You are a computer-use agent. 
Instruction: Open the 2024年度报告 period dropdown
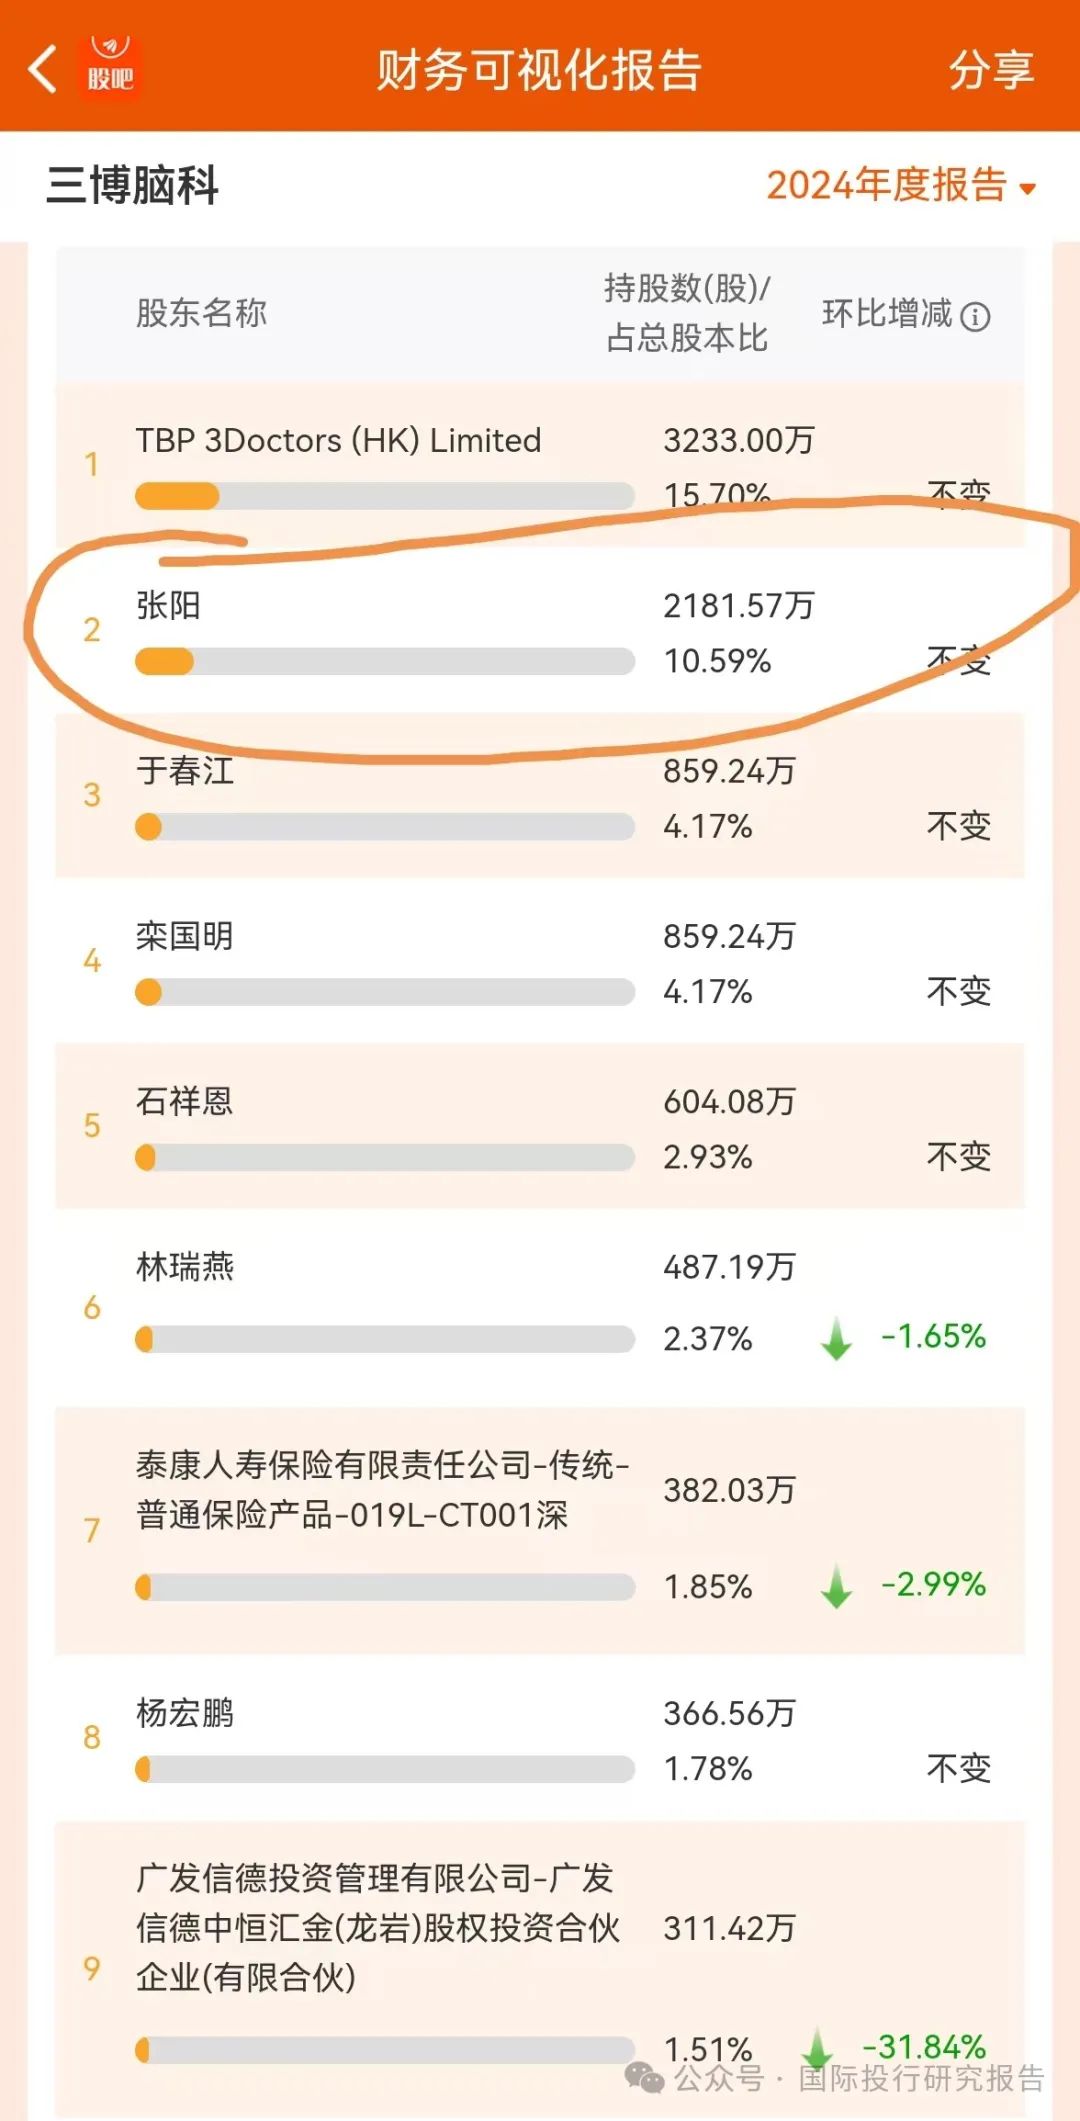click(x=901, y=185)
